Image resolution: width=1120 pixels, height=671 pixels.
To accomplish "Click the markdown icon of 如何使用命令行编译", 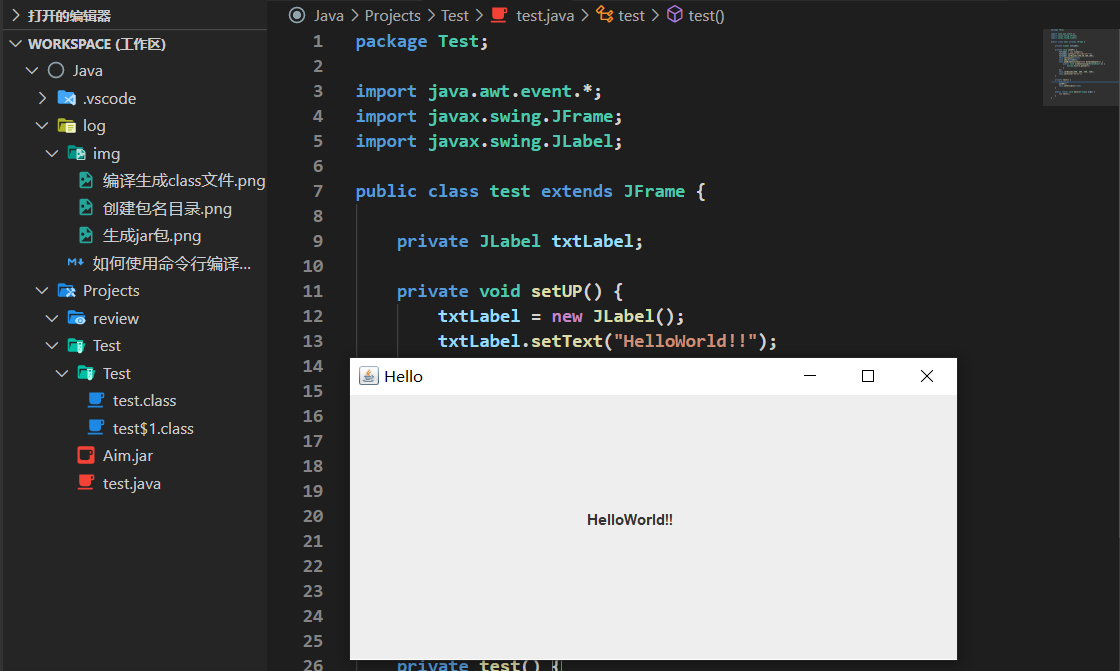I will 75,262.
